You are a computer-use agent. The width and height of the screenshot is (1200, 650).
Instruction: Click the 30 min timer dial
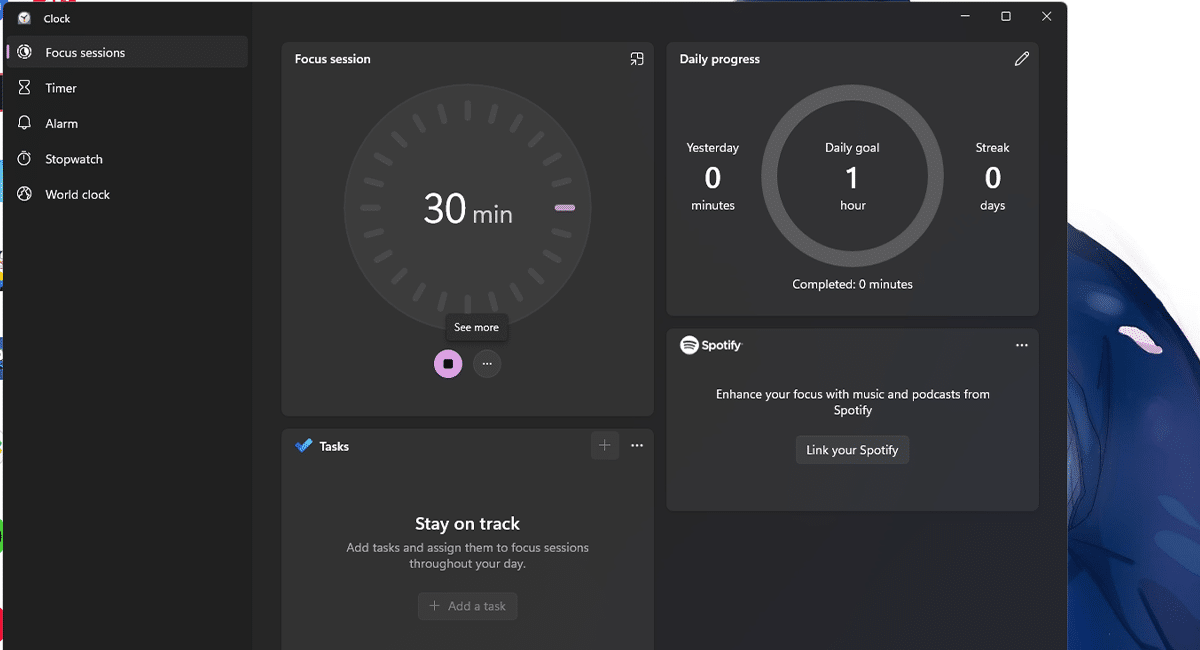pyautogui.click(x=467, y=208)
